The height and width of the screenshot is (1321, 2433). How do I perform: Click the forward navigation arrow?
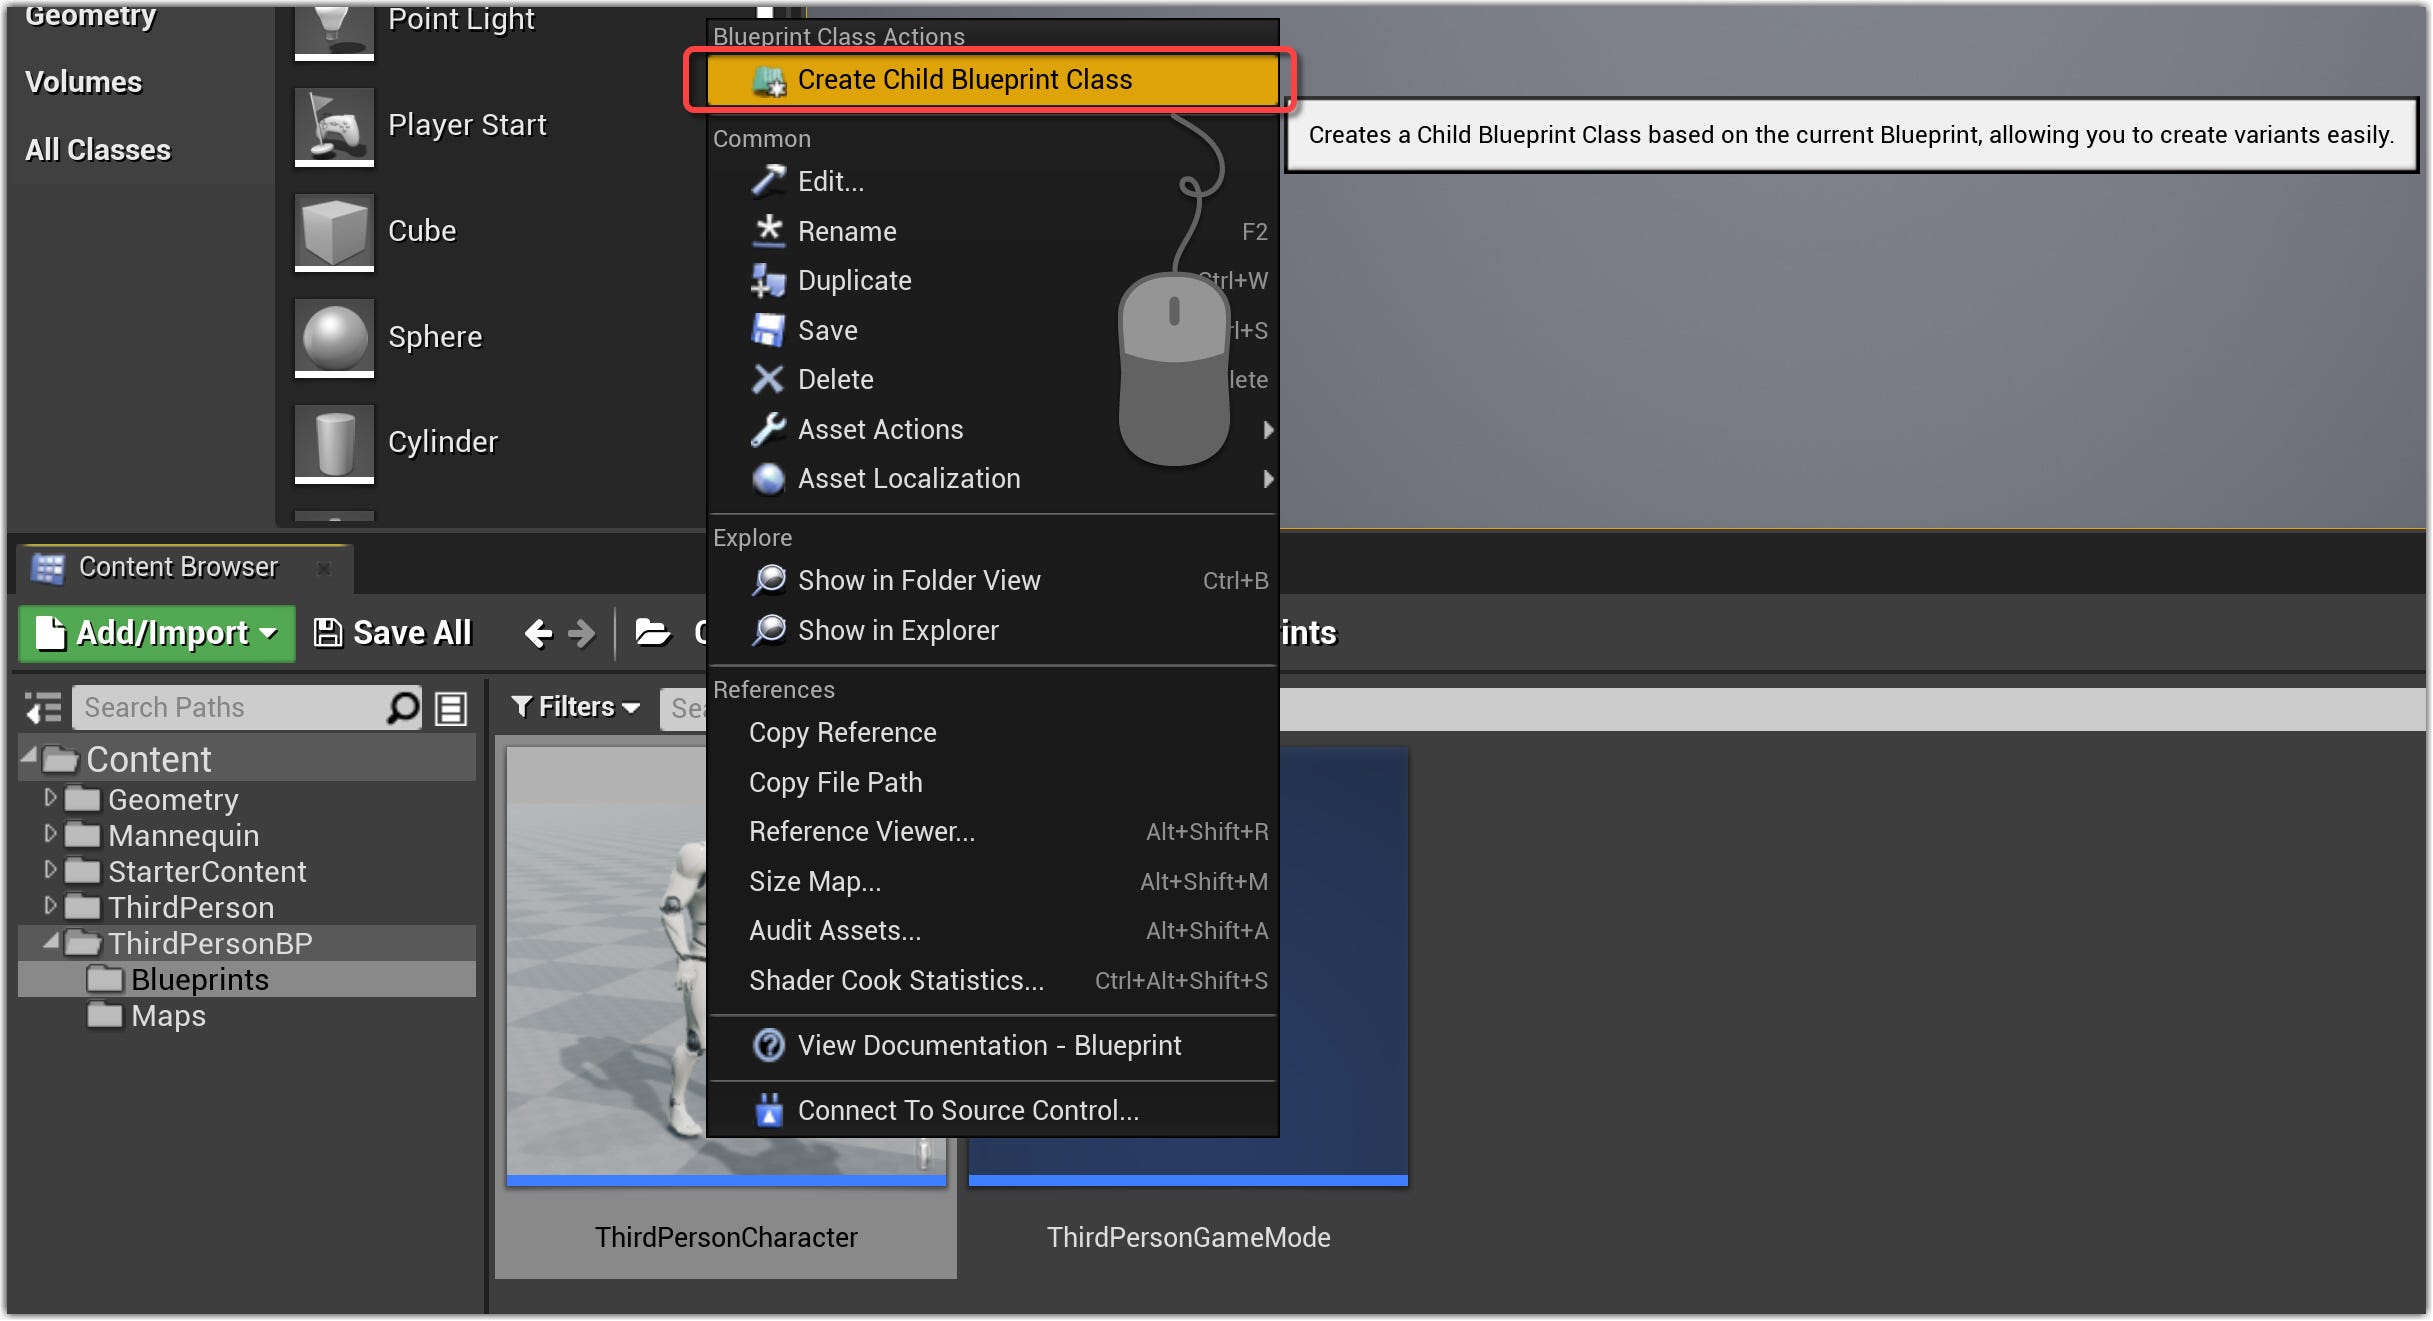581,633
